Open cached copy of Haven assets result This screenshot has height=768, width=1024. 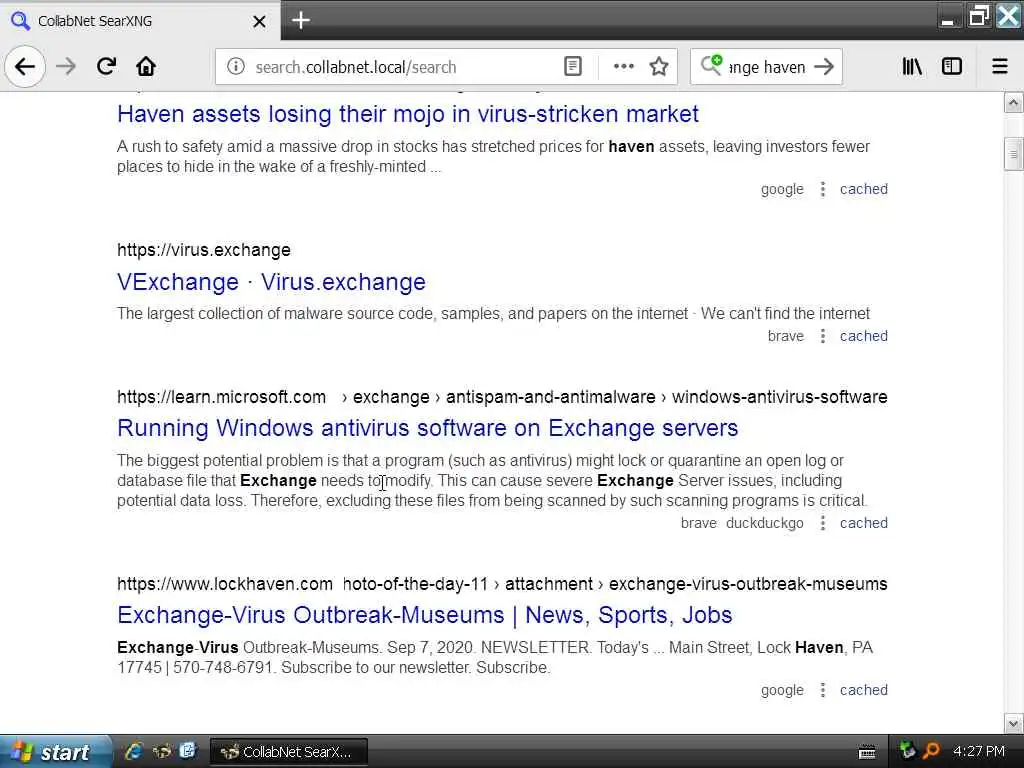pyautogui.click(x=863, y=189)
